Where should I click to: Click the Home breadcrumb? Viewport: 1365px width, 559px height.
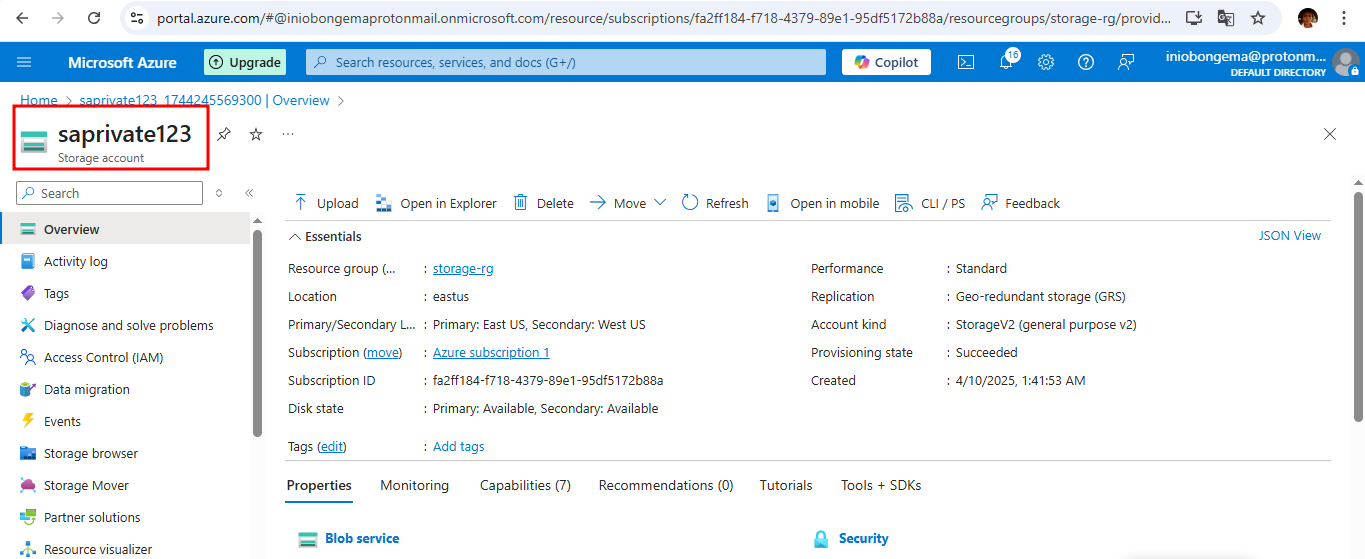[x=39, y=100]
